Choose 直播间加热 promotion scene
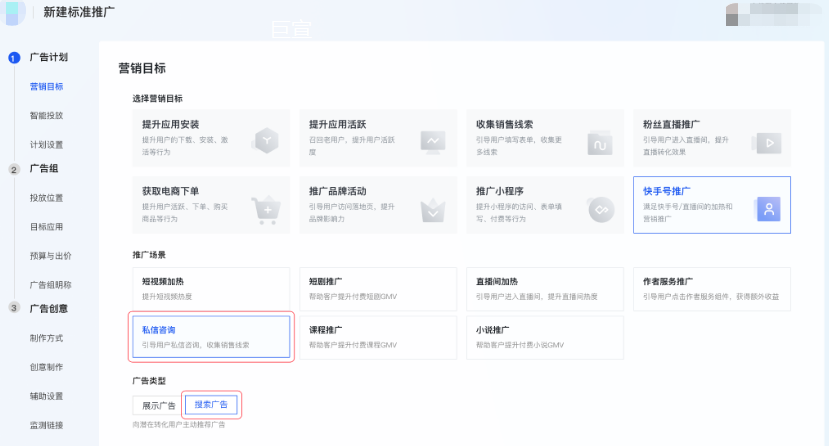The width and height of the screenshot is (829, 446). 545,289
